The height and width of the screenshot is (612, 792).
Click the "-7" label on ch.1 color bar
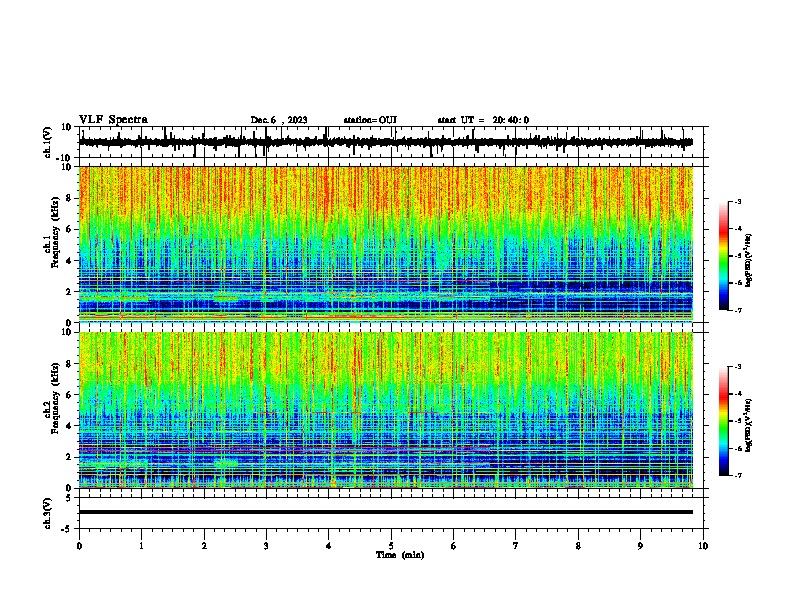(x=738, y=310)
